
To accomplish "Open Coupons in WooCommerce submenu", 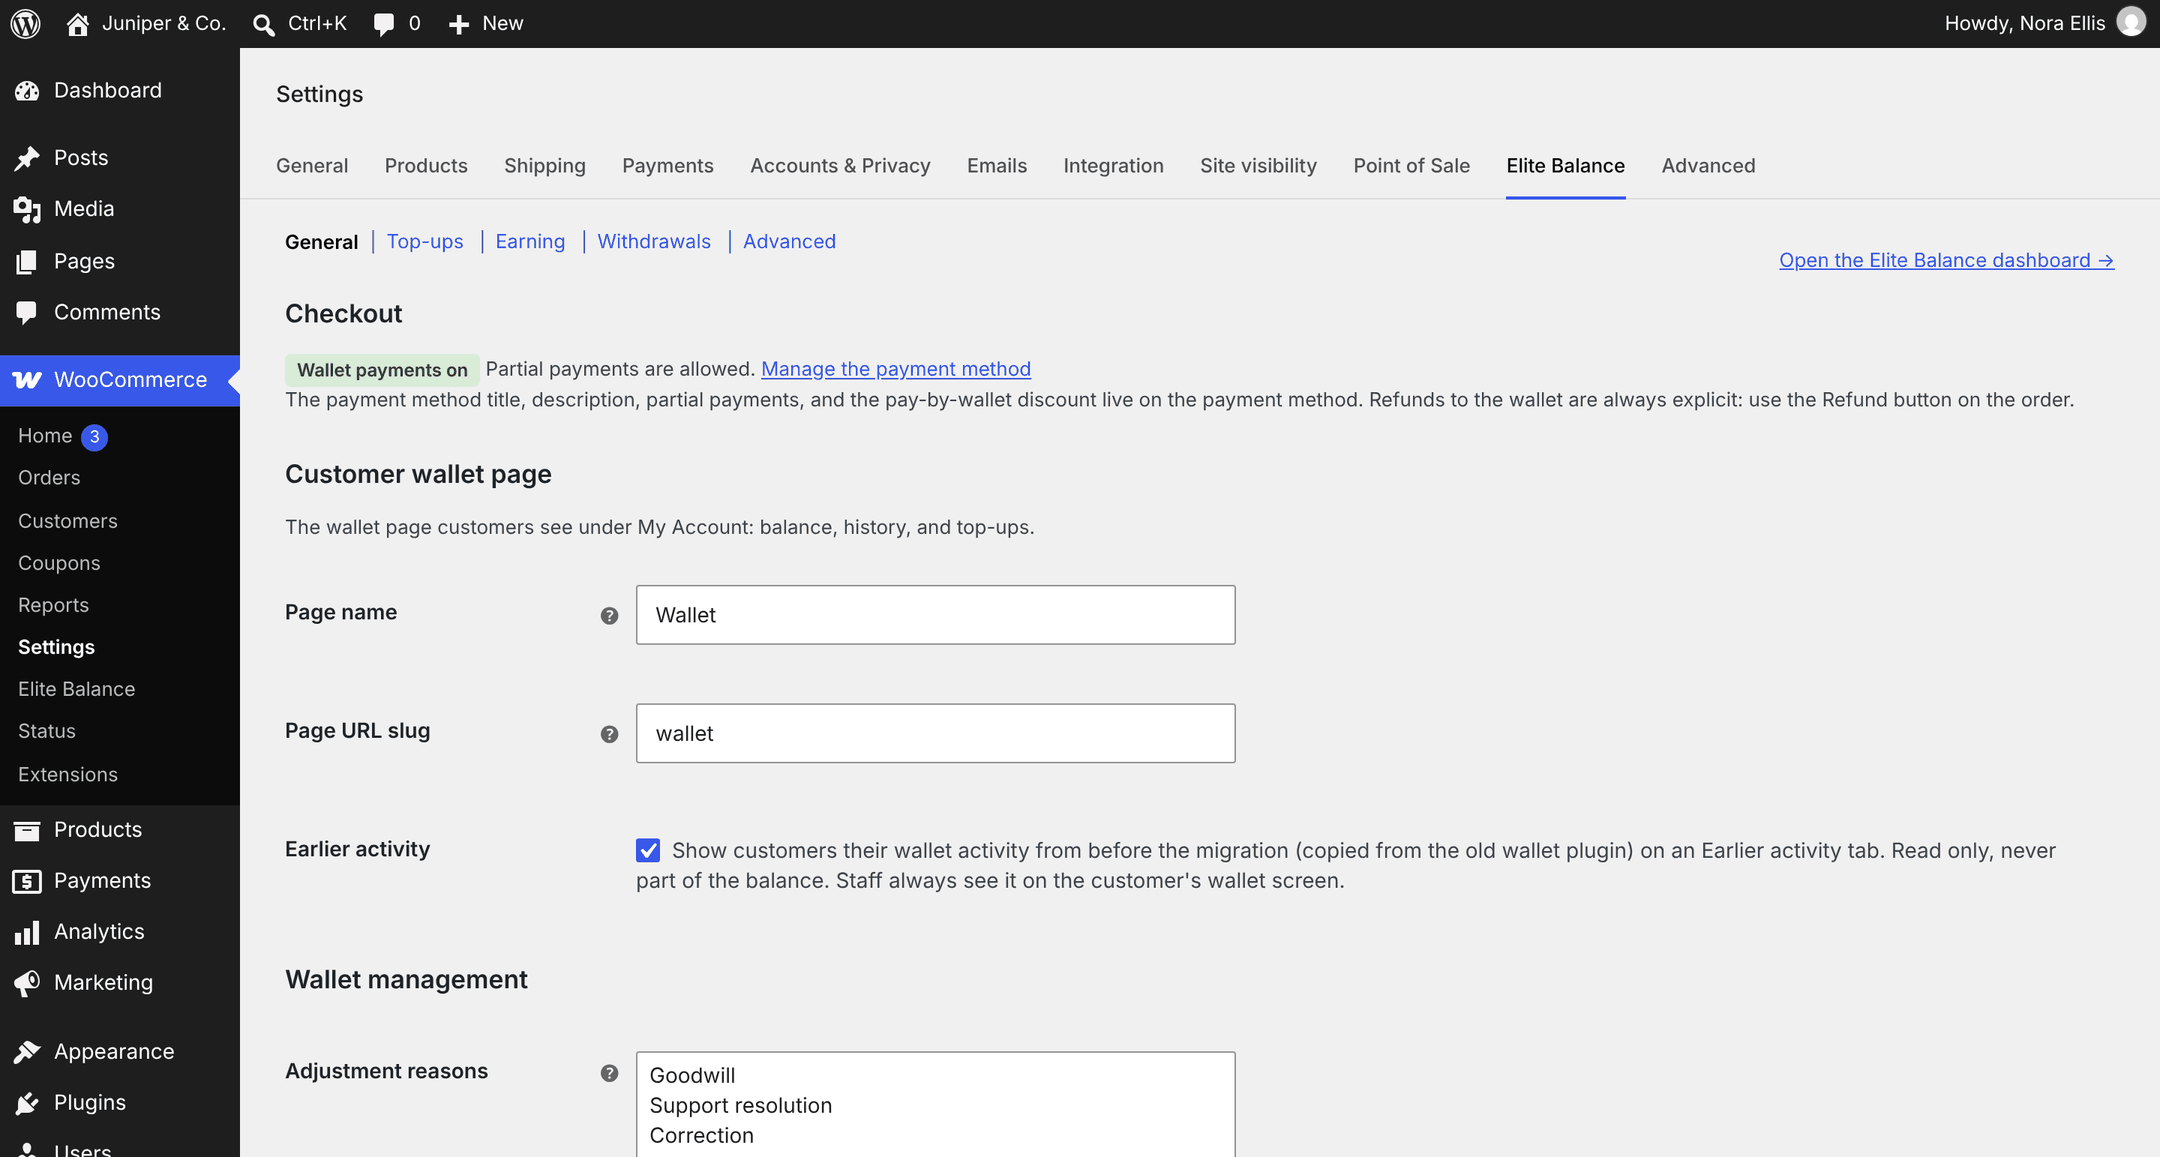I will [59, 563].
